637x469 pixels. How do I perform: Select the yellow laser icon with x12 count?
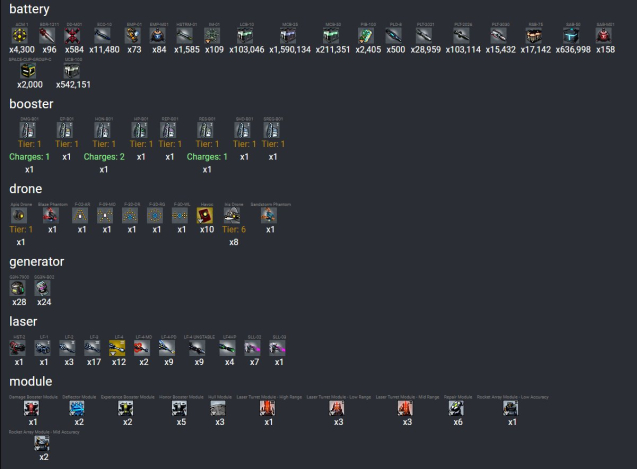coord(118,348)
